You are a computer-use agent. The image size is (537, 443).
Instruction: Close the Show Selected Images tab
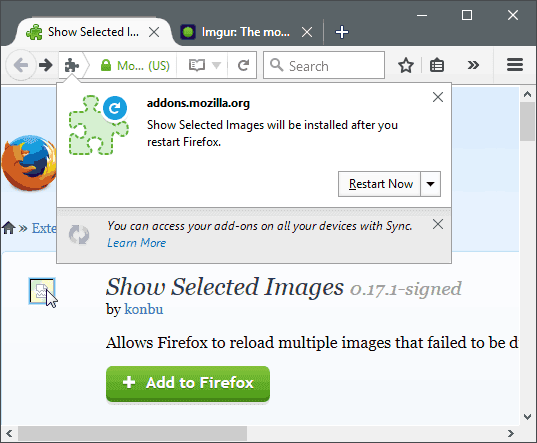154,32
